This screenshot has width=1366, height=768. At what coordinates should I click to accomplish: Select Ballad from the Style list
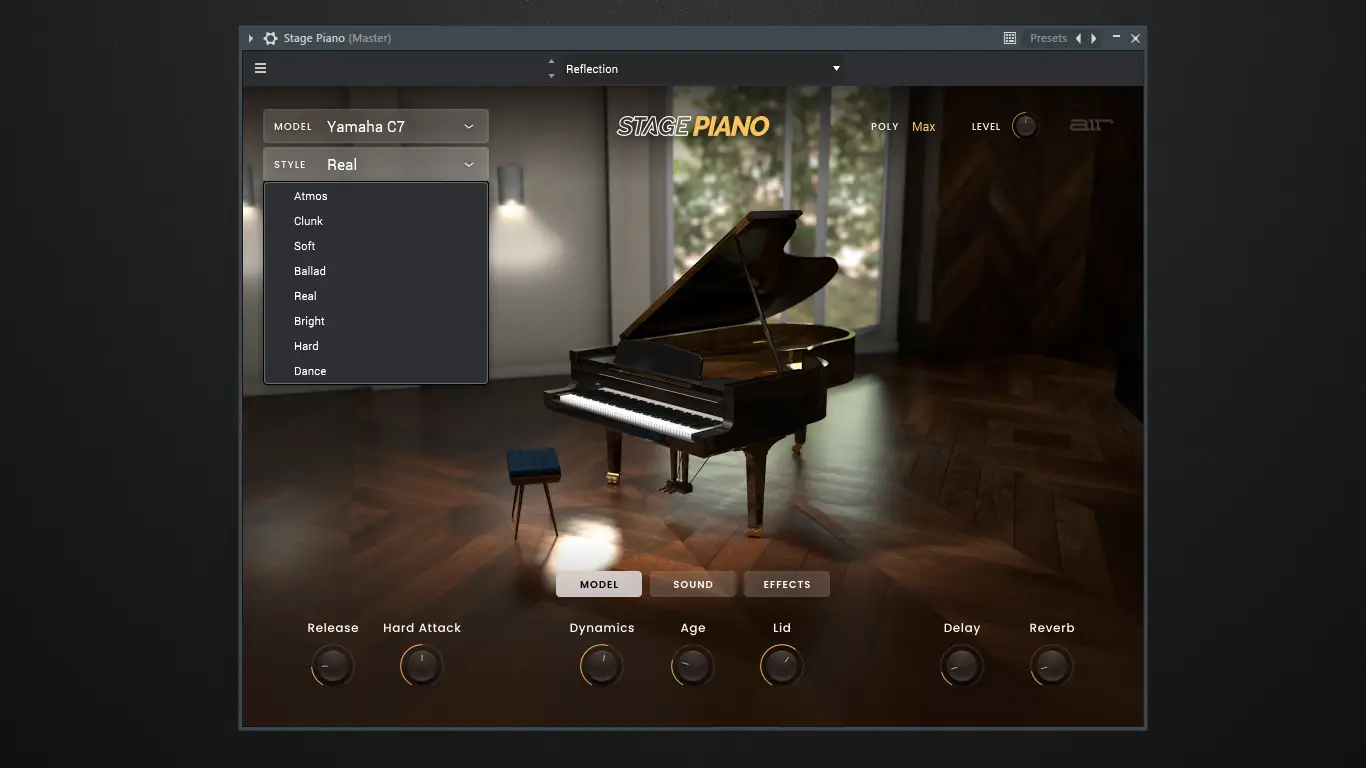[310, 270]
